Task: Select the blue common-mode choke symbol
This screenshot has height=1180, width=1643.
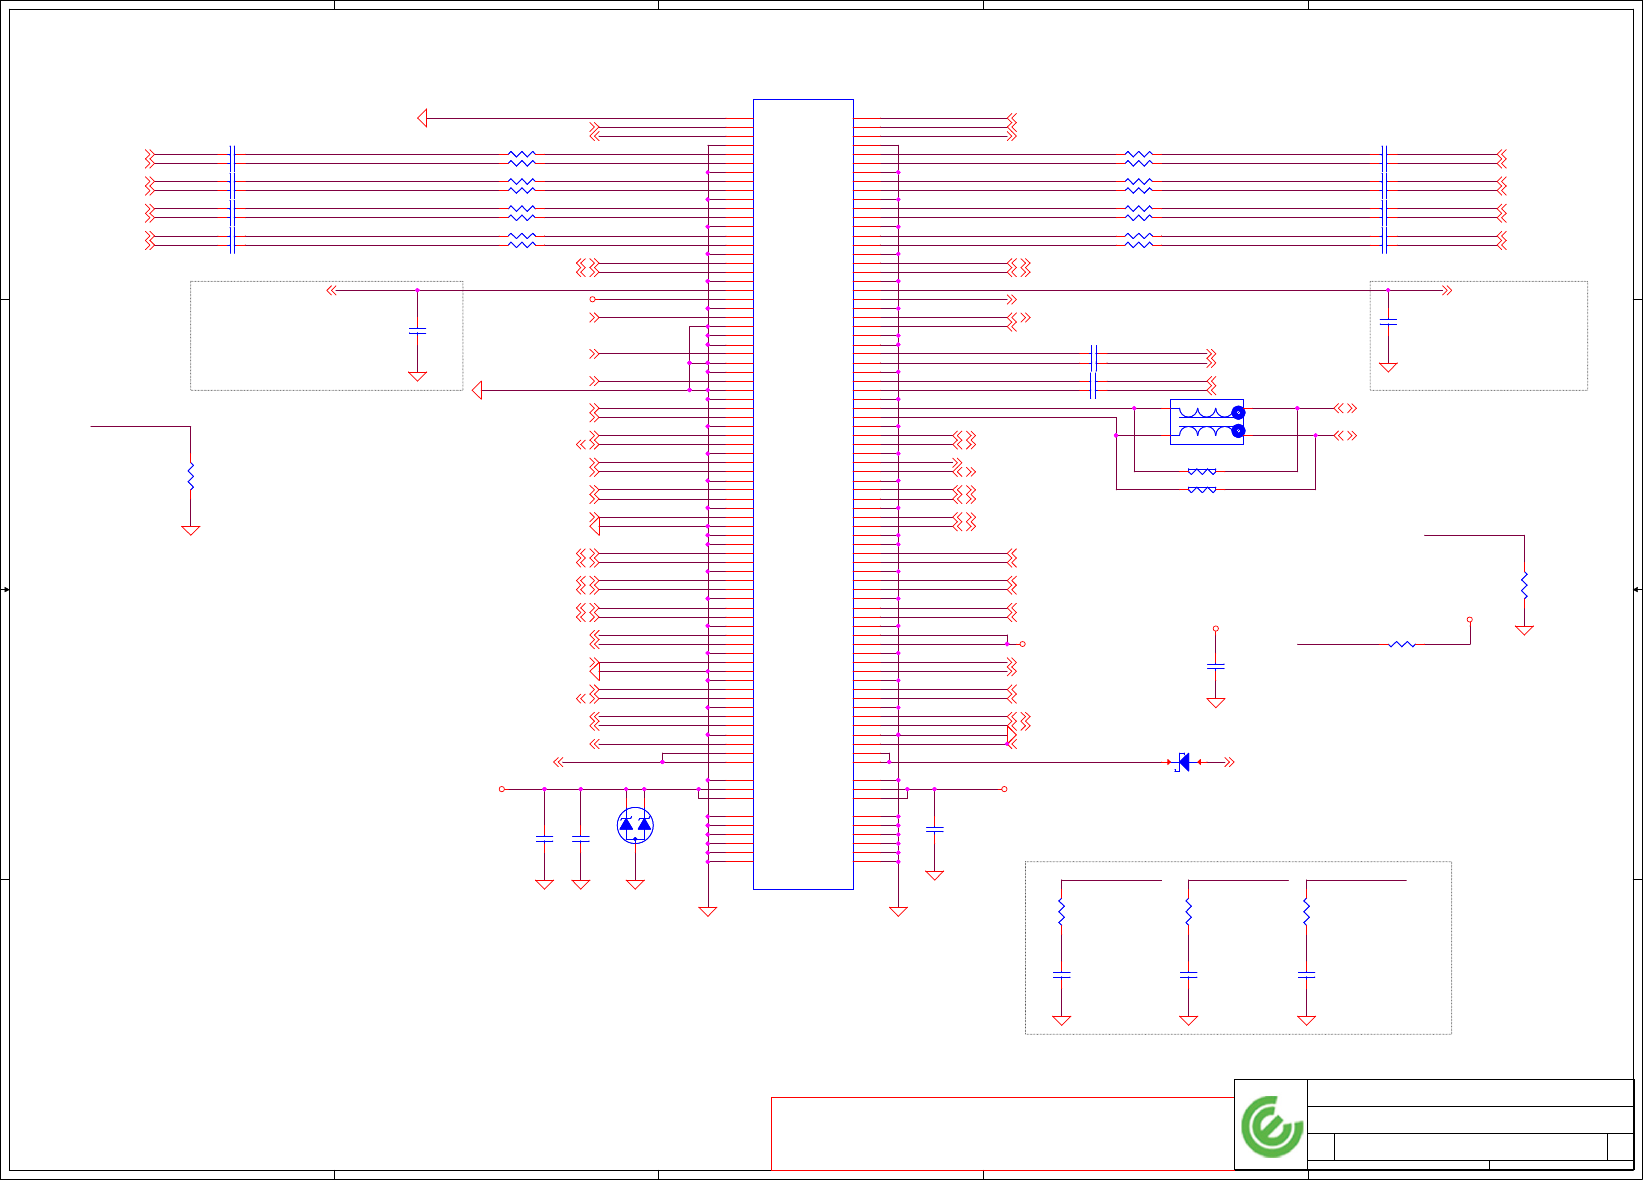Action: [1207, 422]
